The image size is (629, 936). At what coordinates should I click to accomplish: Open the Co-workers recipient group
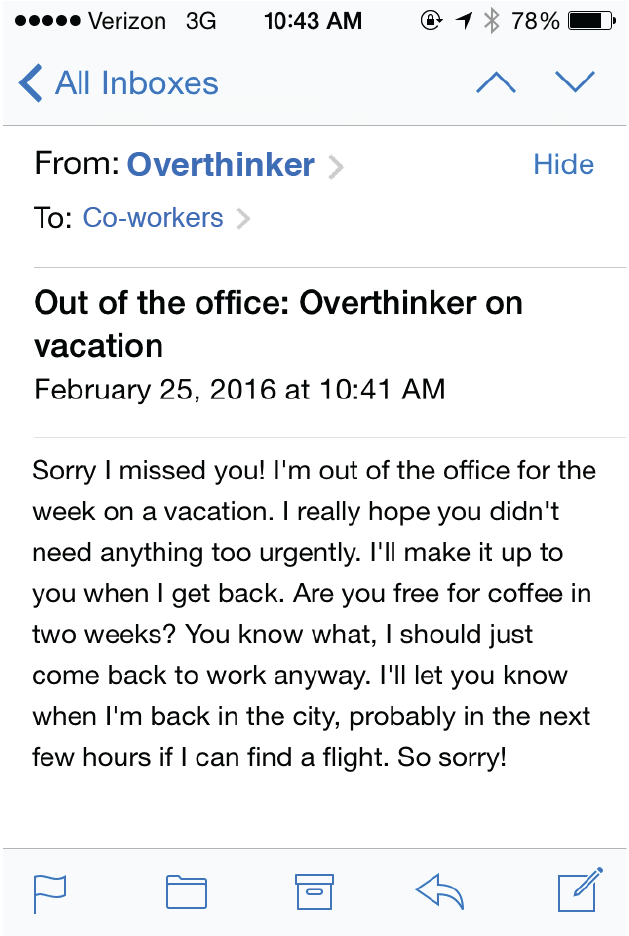point(153,217)
